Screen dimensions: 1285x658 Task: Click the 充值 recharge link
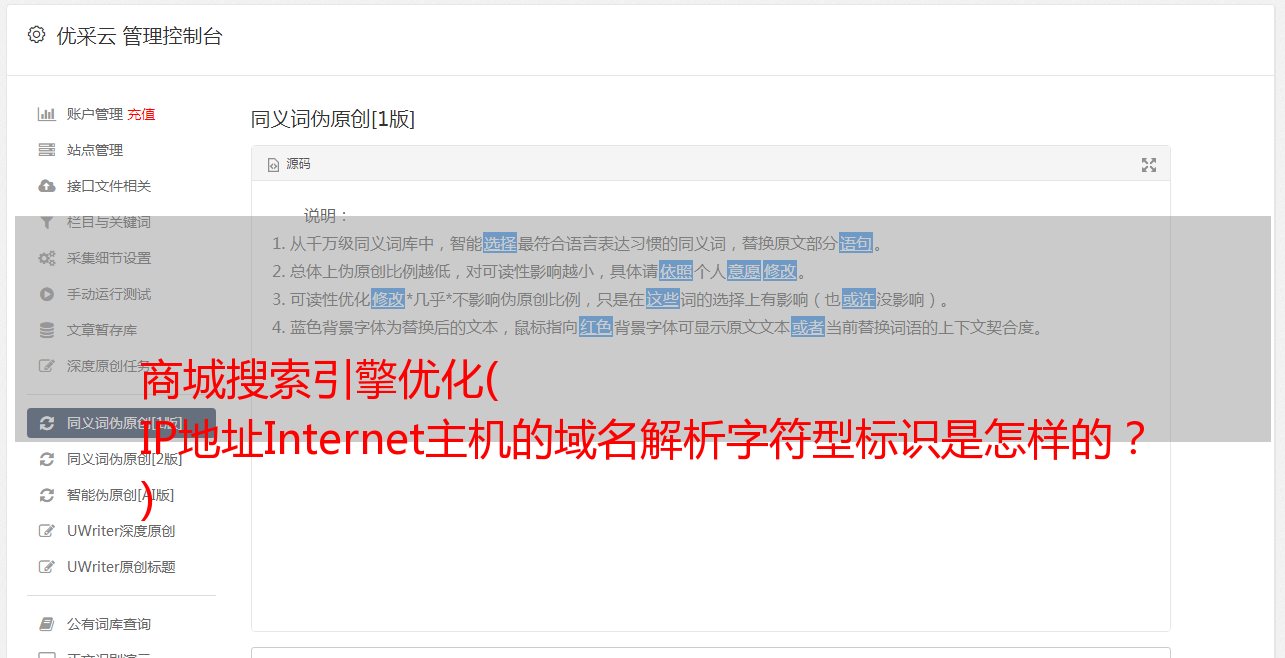pyautogui.click(x=141, y=114)
